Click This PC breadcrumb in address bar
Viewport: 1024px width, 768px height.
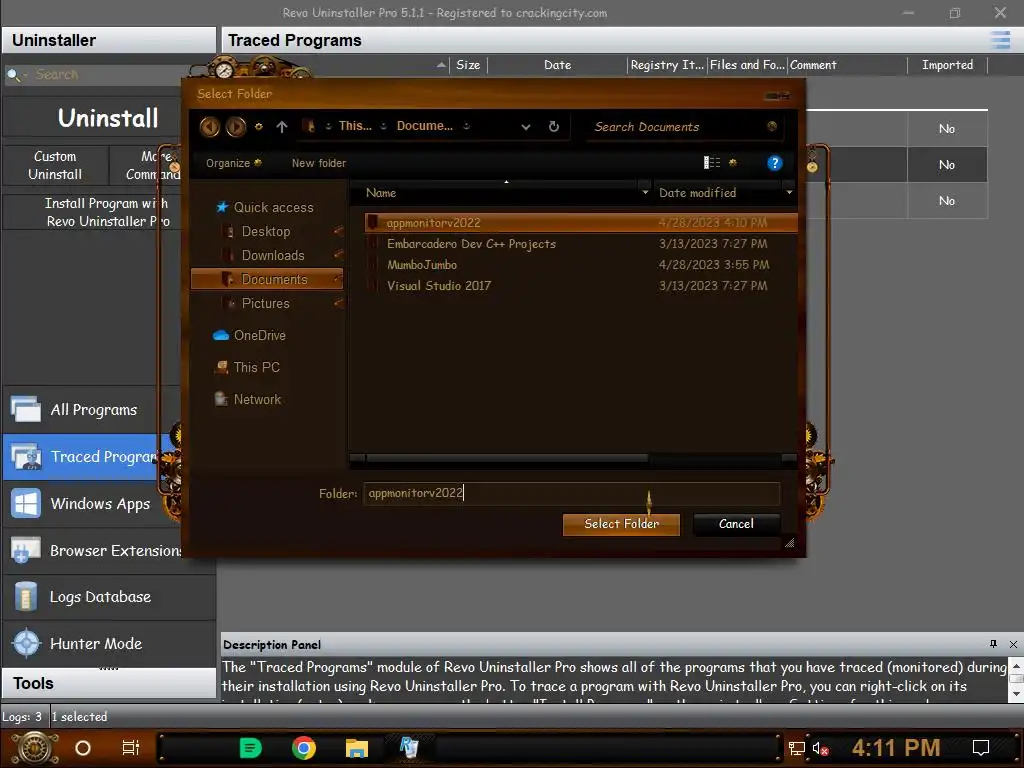(355, 126)
